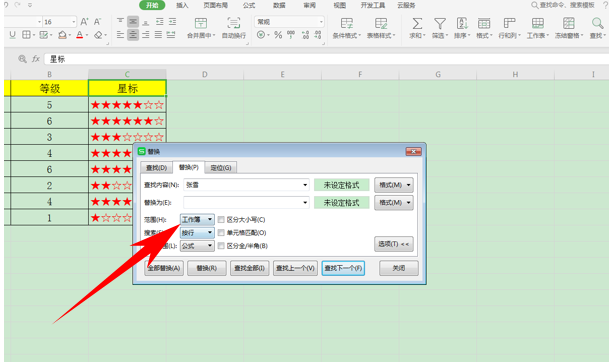Click the percent style icon

tap(278, 35)
